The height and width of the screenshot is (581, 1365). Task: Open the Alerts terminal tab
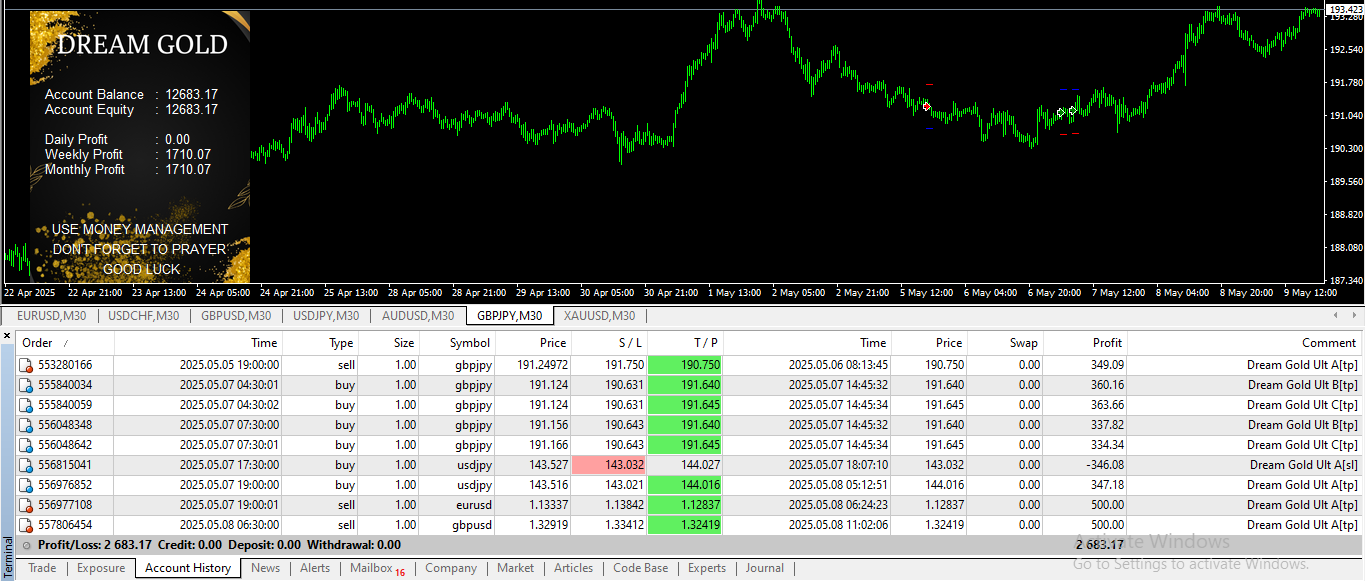point(315,568)
